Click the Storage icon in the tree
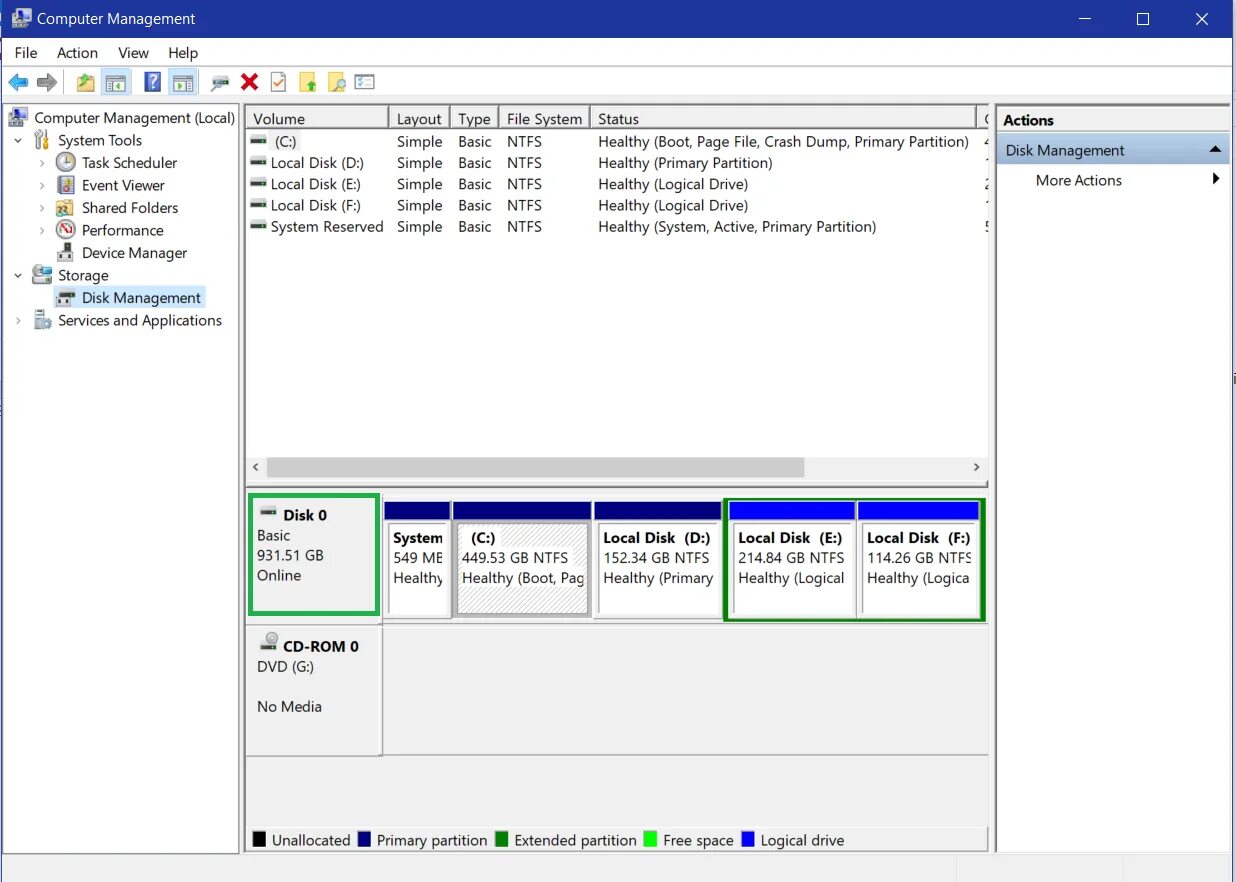Image resolution: width=1236 pixels, height=882 pixels. [42, 275]
